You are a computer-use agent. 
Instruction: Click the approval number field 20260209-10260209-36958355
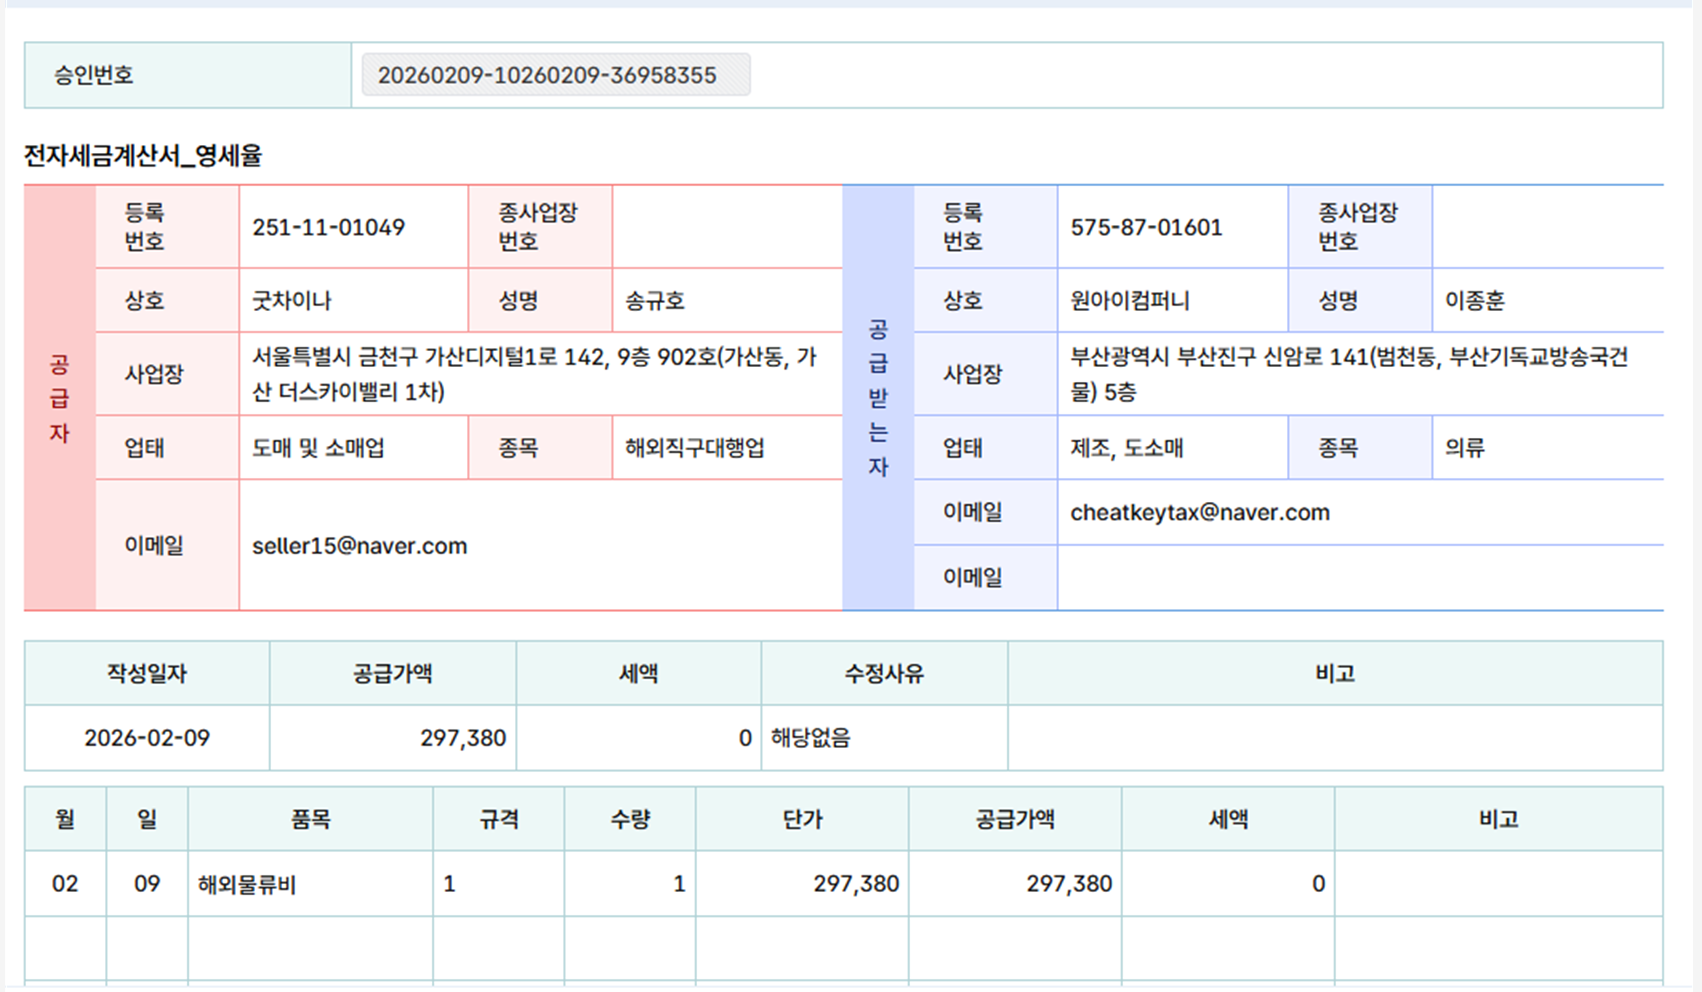(556, 75)
